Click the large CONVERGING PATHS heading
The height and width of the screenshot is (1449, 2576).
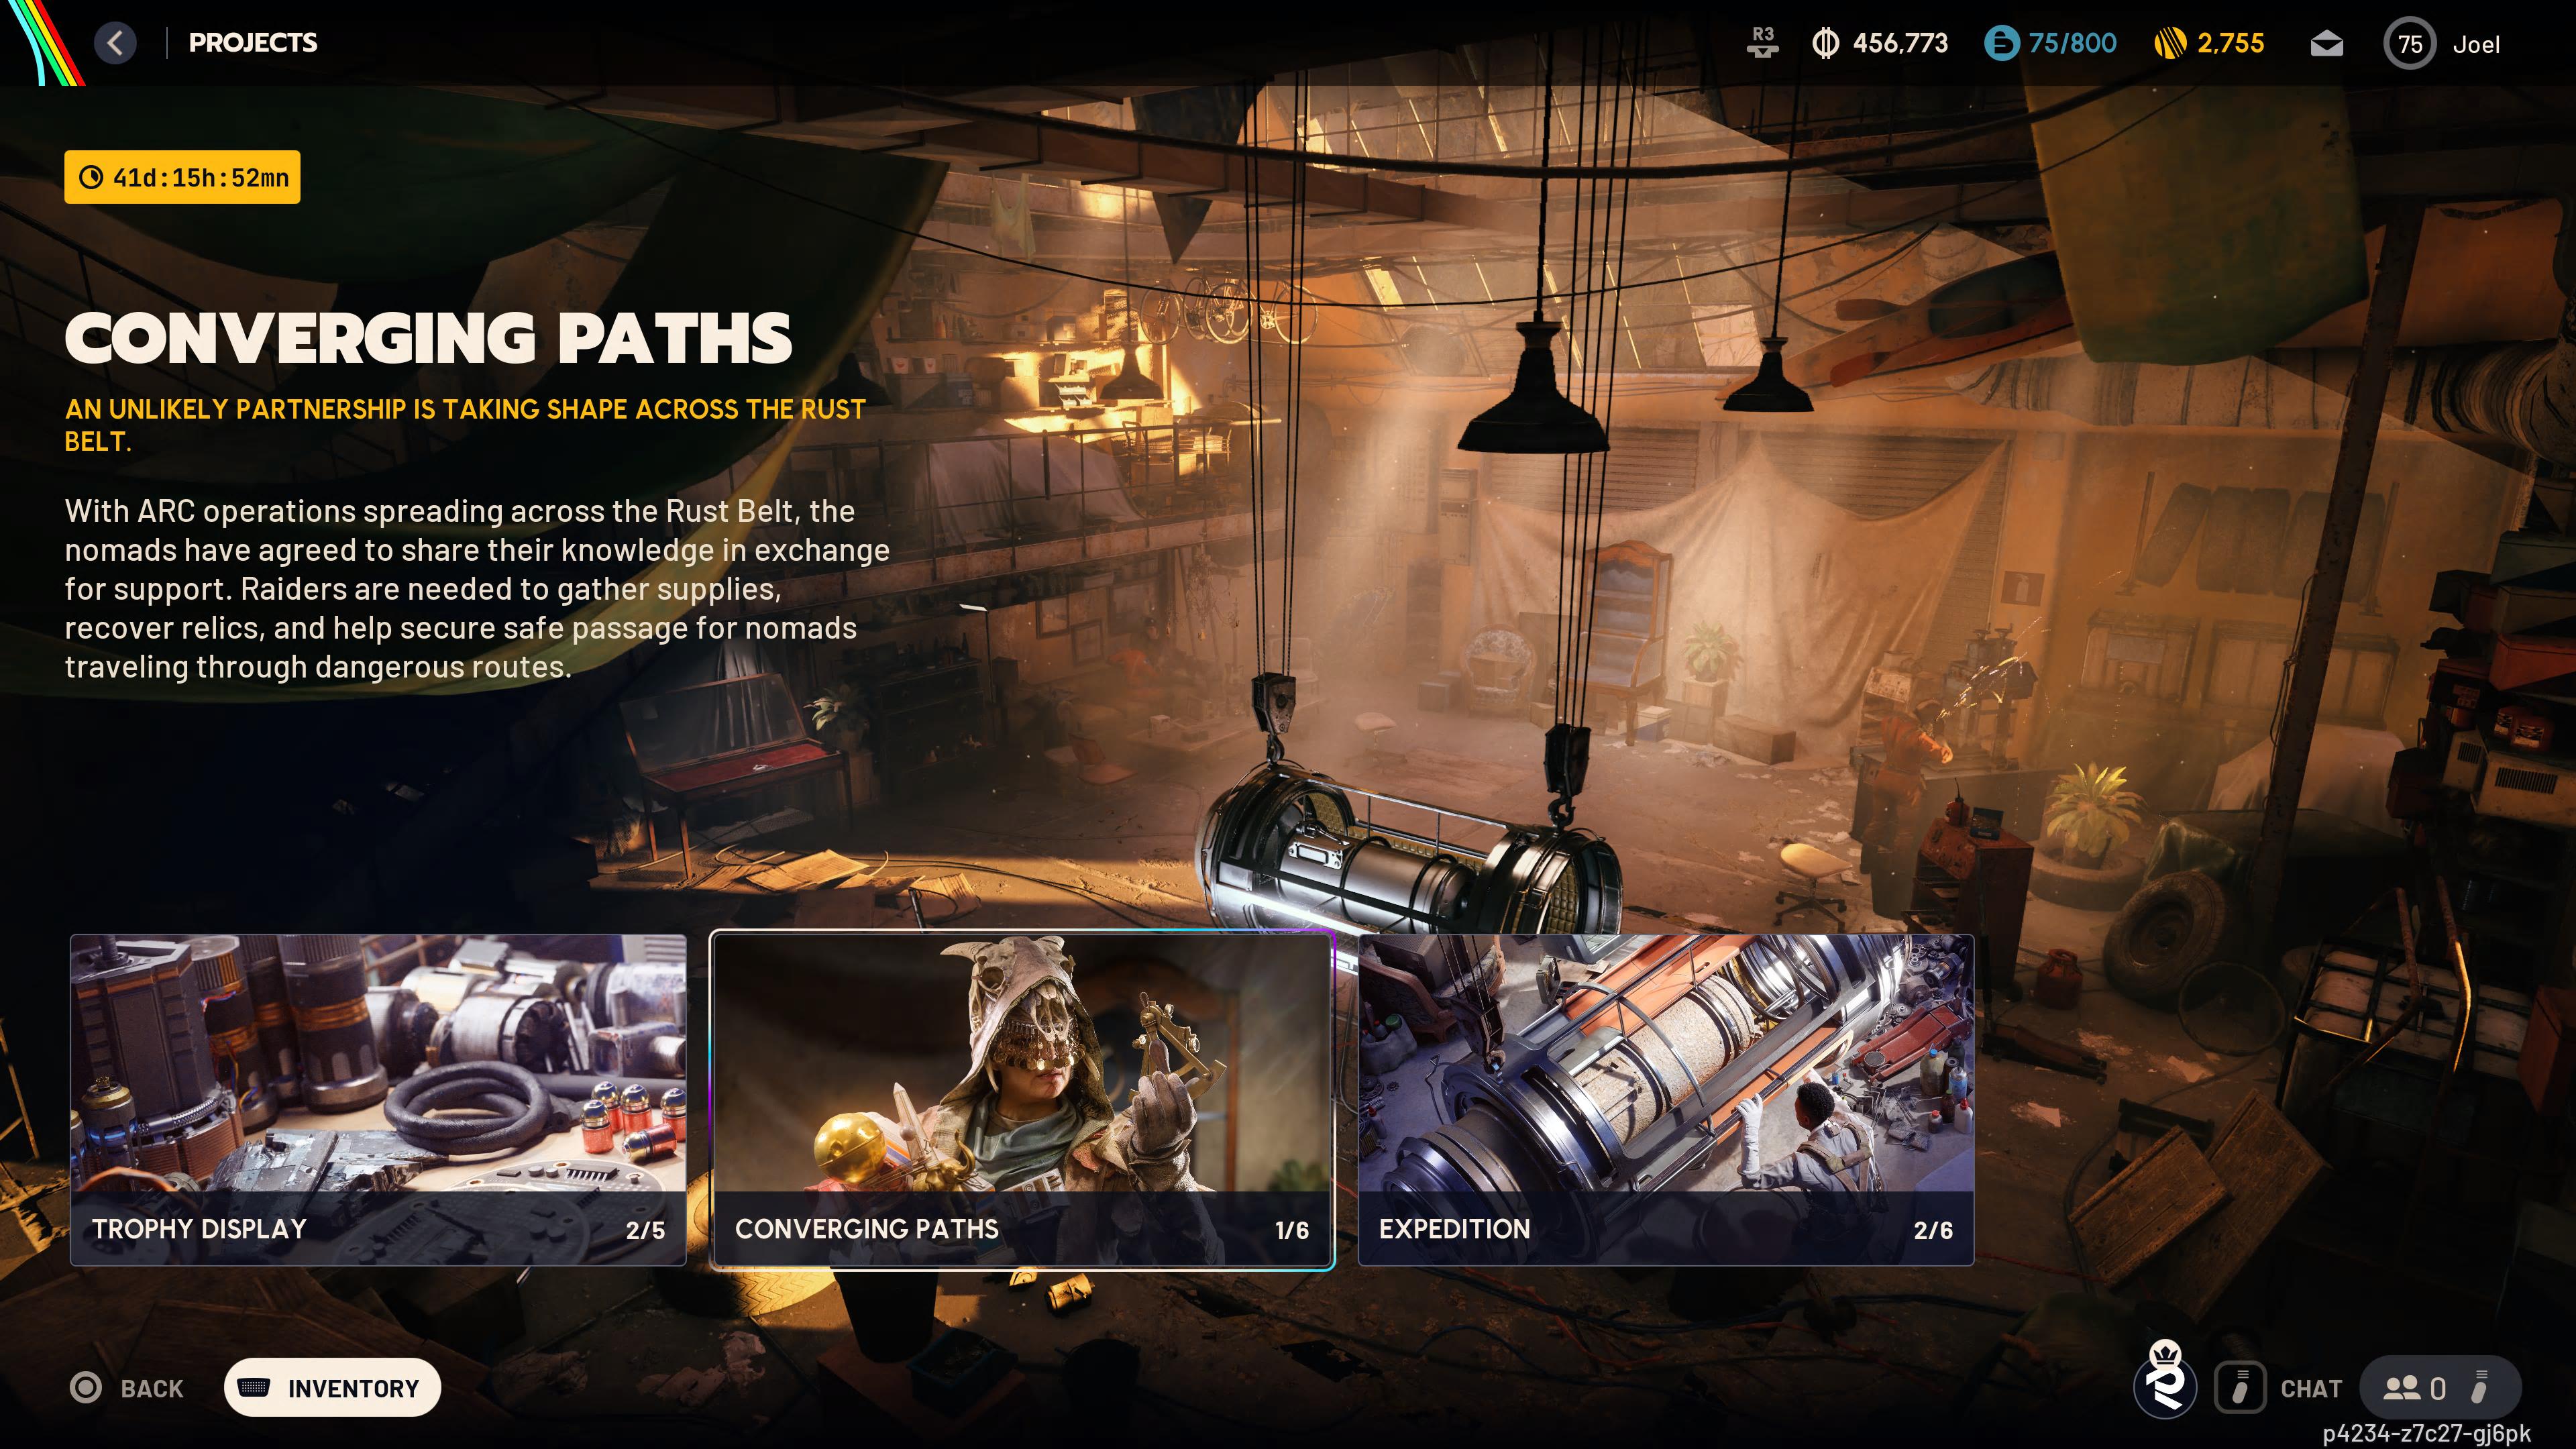pos(428,338)
